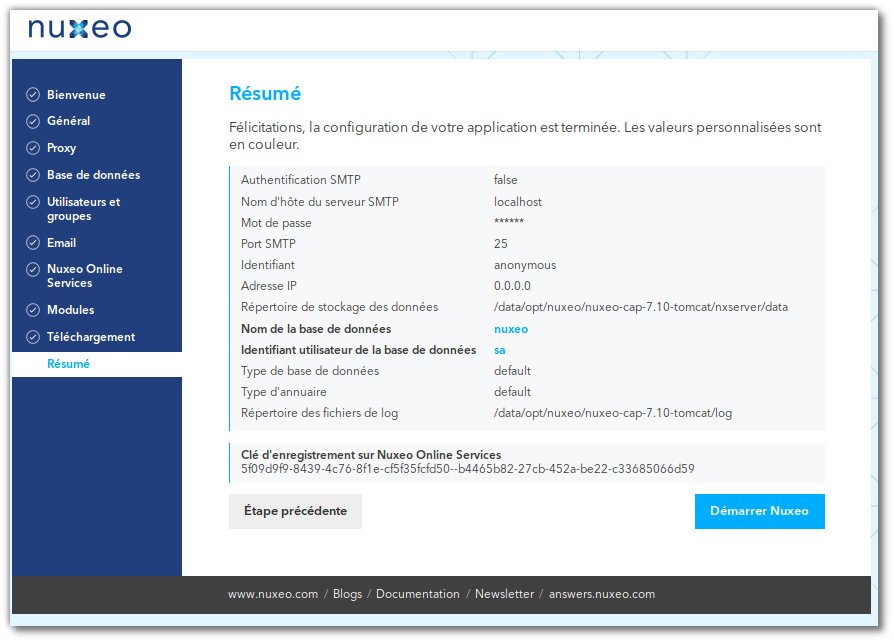This screenshot has height=642, width=894.
Task: Open the Proxy step
Action: 61,148
